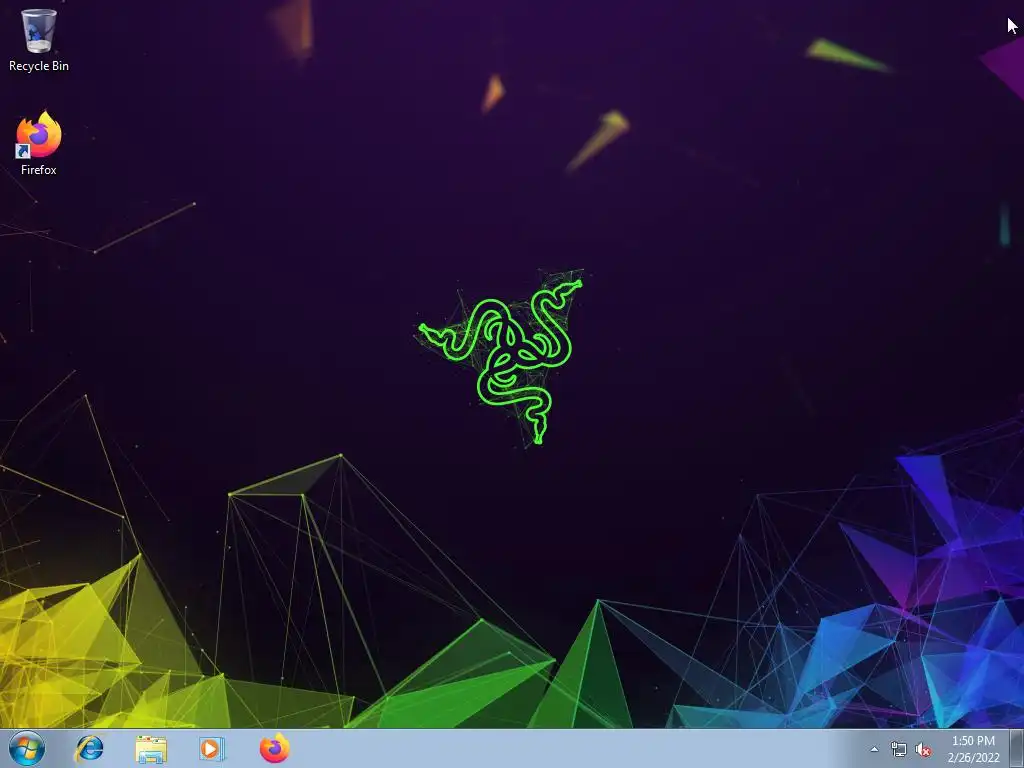Select the Firefox desktop shortcut
This screenshot has width=1024, height=768.
pyautogui.click(x=39, y=144)
